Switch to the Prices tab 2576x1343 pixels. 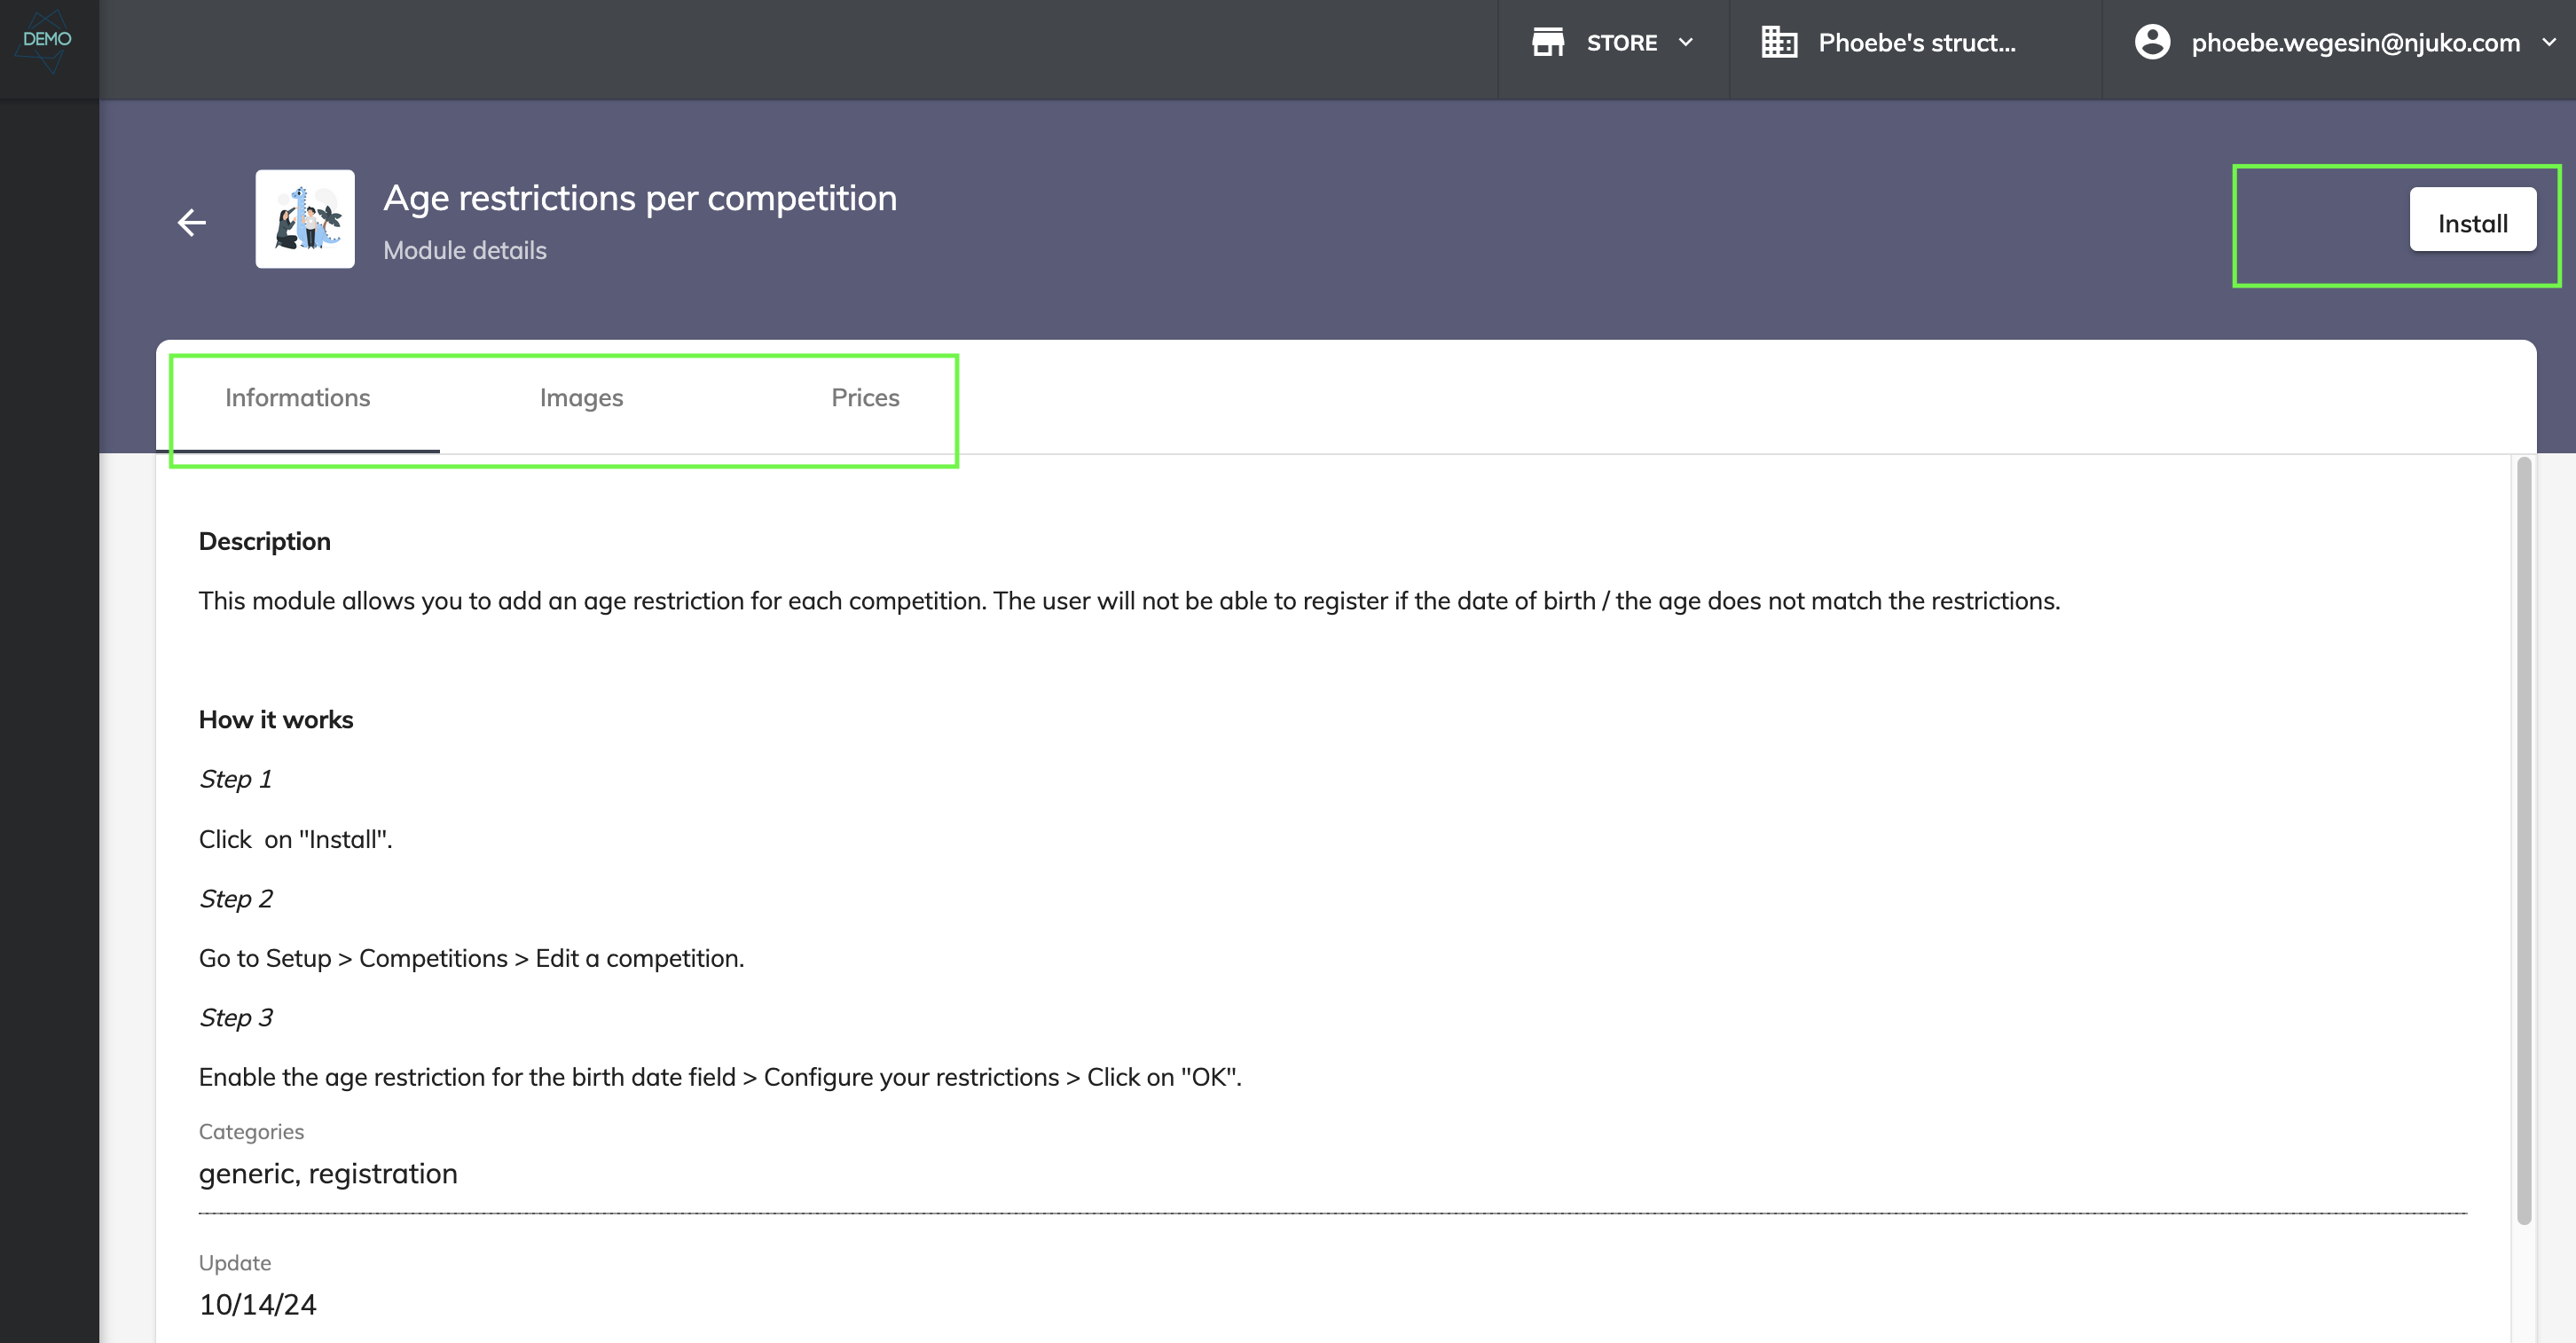click(x=865, y=397)
